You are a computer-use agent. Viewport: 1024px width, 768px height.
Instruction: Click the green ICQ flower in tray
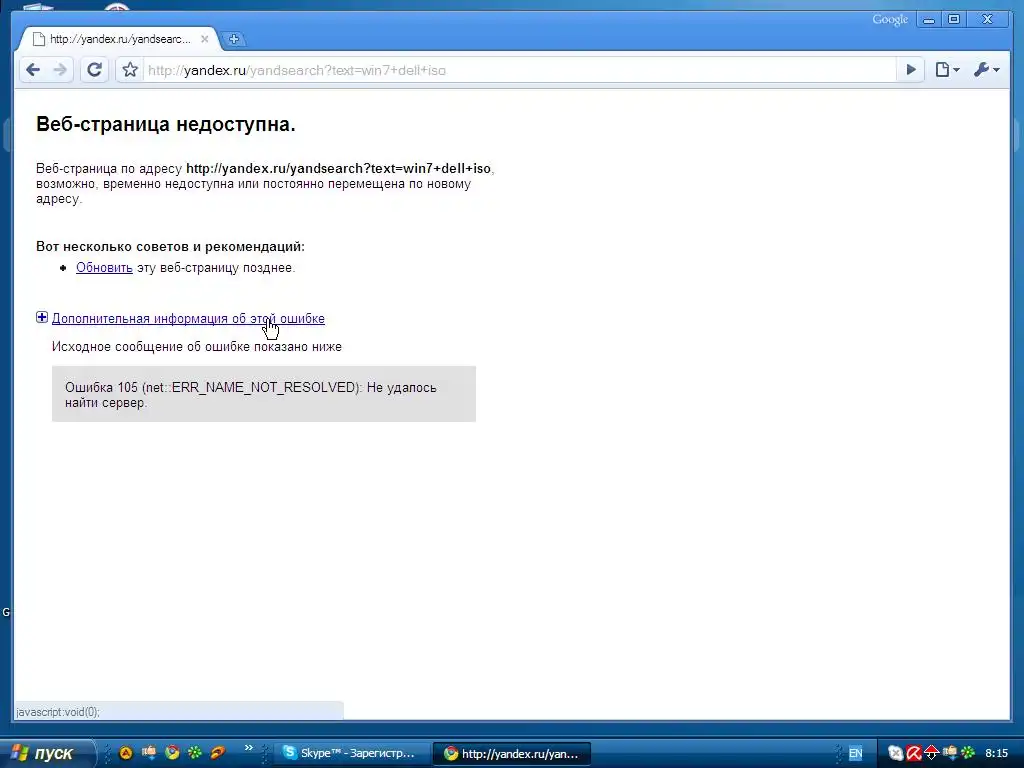click(967, 753)
